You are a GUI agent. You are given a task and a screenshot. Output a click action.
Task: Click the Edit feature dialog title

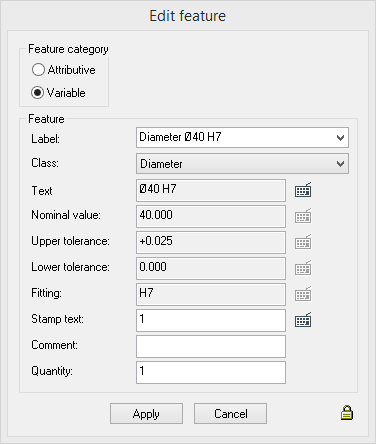(x=188, y=16)
